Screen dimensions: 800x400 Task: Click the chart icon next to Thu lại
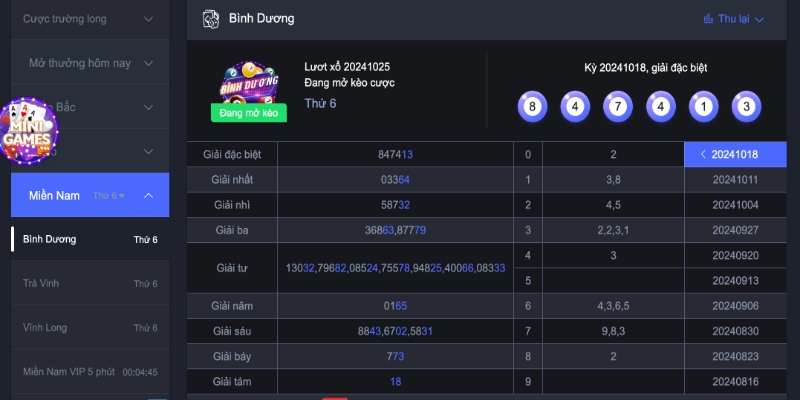(709, 18)
